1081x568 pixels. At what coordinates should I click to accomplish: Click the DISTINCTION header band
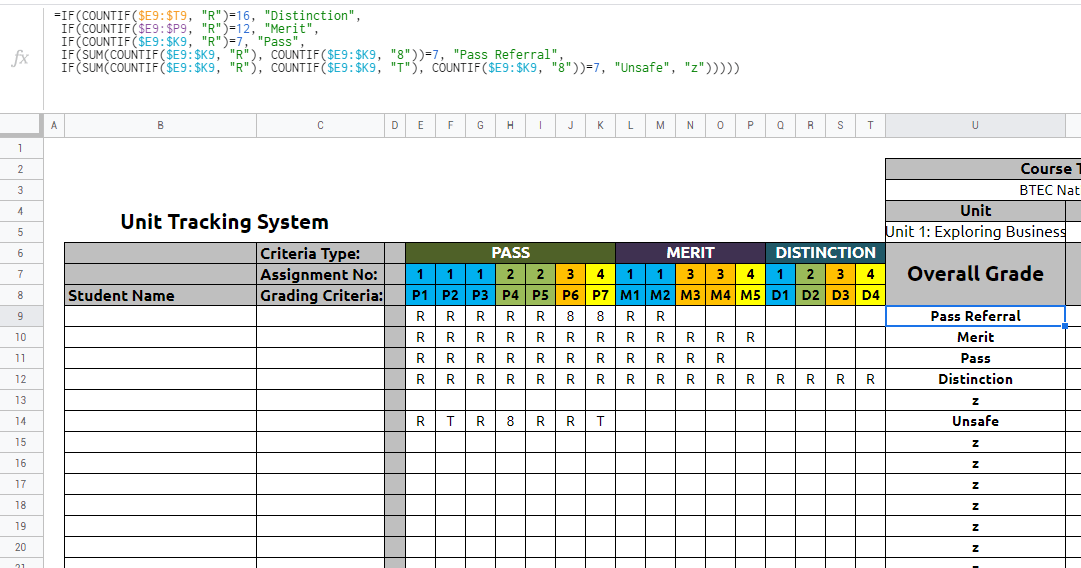(825, 253)
